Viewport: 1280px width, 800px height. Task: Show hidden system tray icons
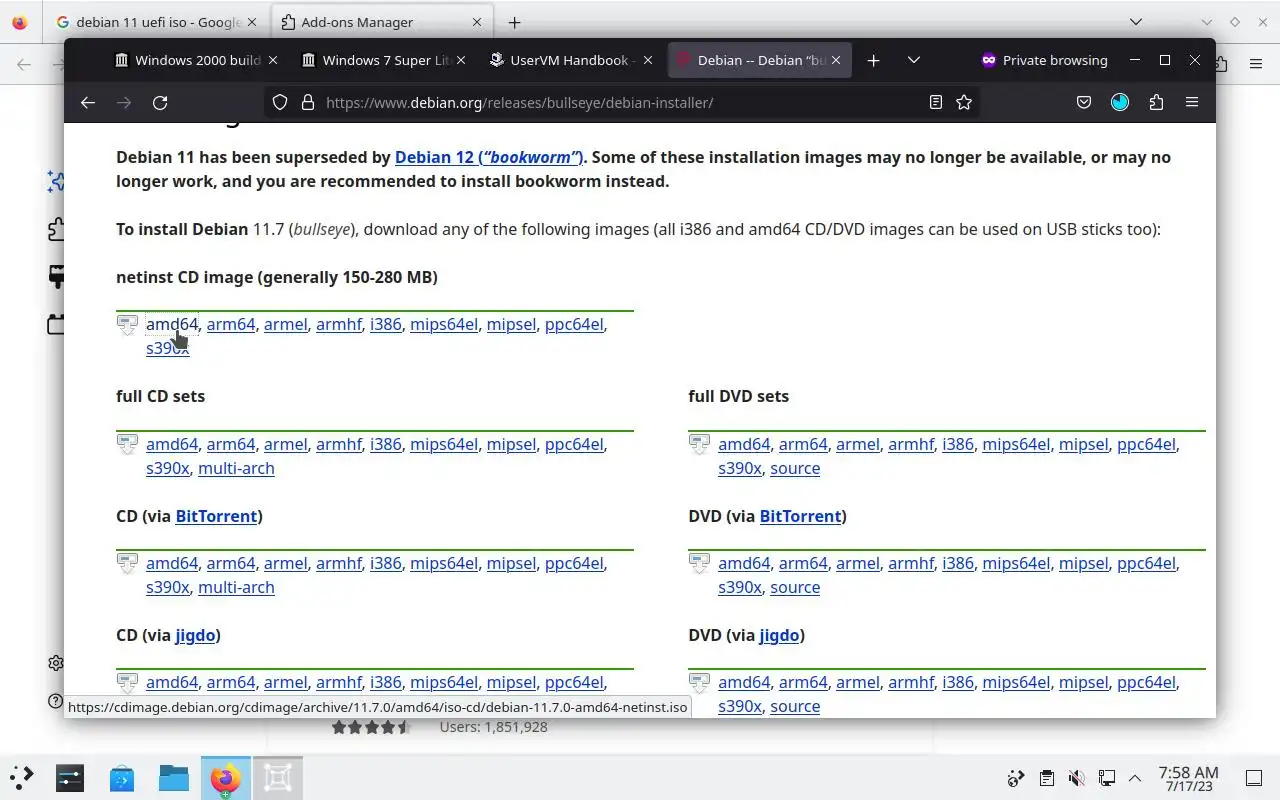tap(1135, 778)
